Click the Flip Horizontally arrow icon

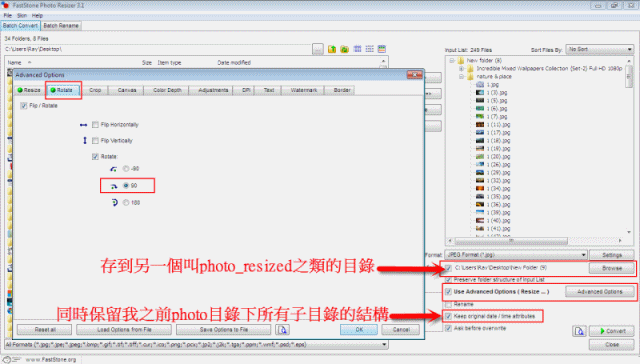84,125
